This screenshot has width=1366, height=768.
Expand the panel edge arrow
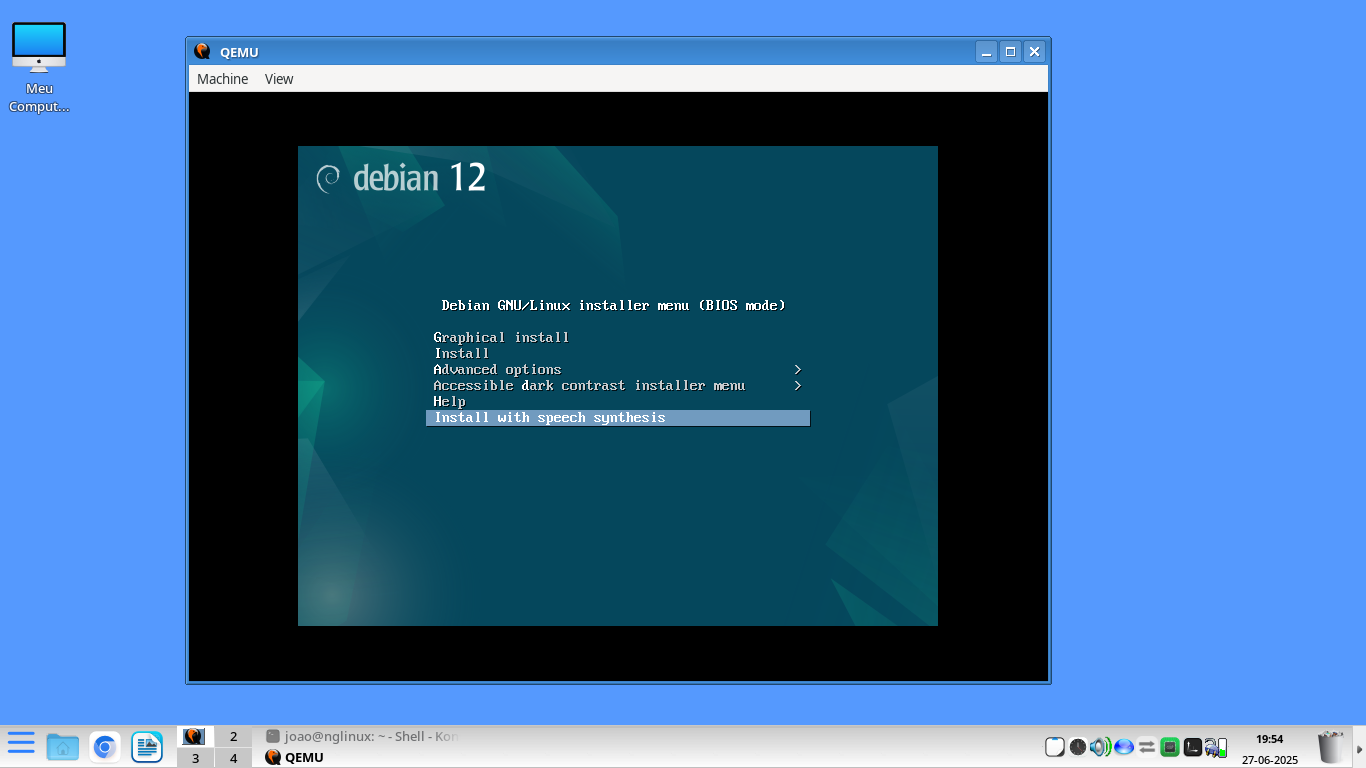[1358, 748]
